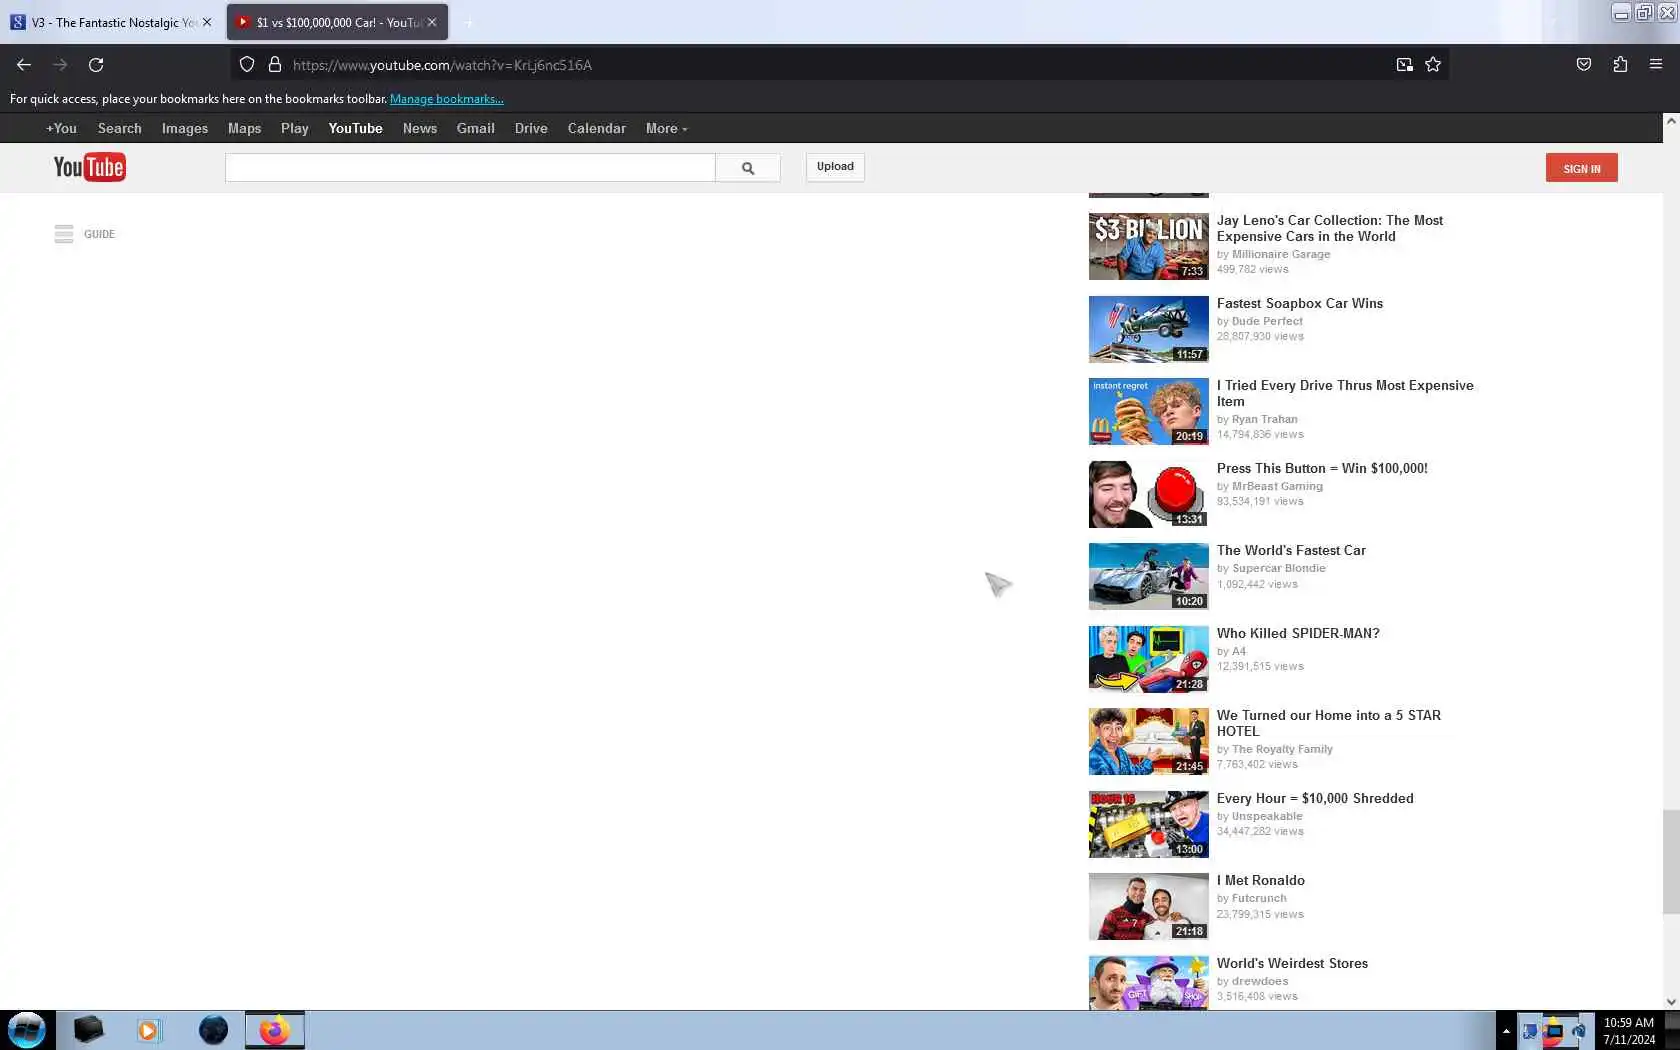Open Drive in the Google bar
This screenshot has width=1680, height=1050.
click(531, 128)
